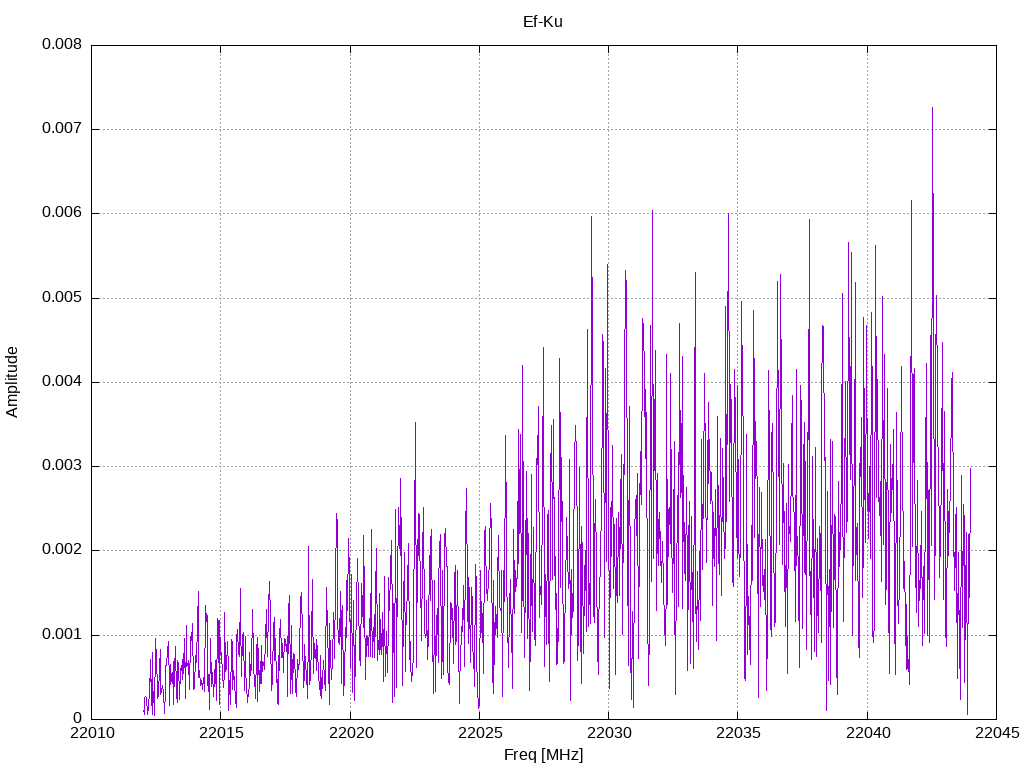Click the 22040 x-axis tick label
This screenshot has height=768, width=1024.
(867, 733)
